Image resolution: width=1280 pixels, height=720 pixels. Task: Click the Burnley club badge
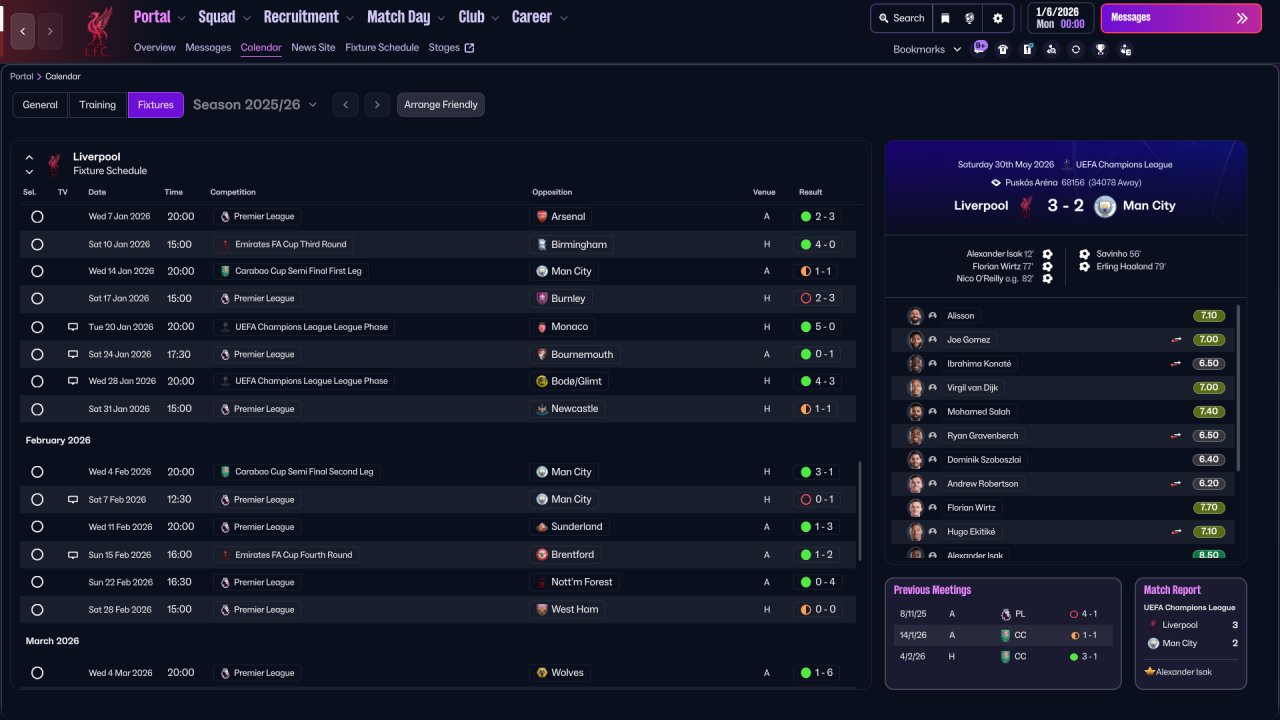tap(542, 298)
